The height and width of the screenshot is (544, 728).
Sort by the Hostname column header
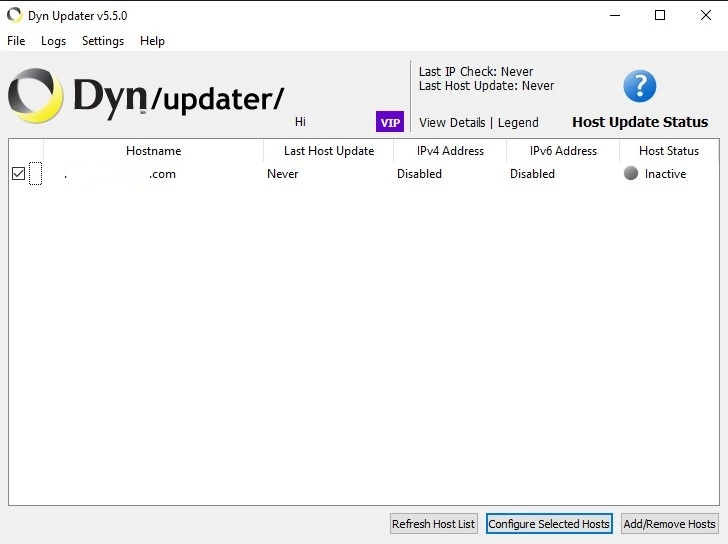tap(154, 151)
